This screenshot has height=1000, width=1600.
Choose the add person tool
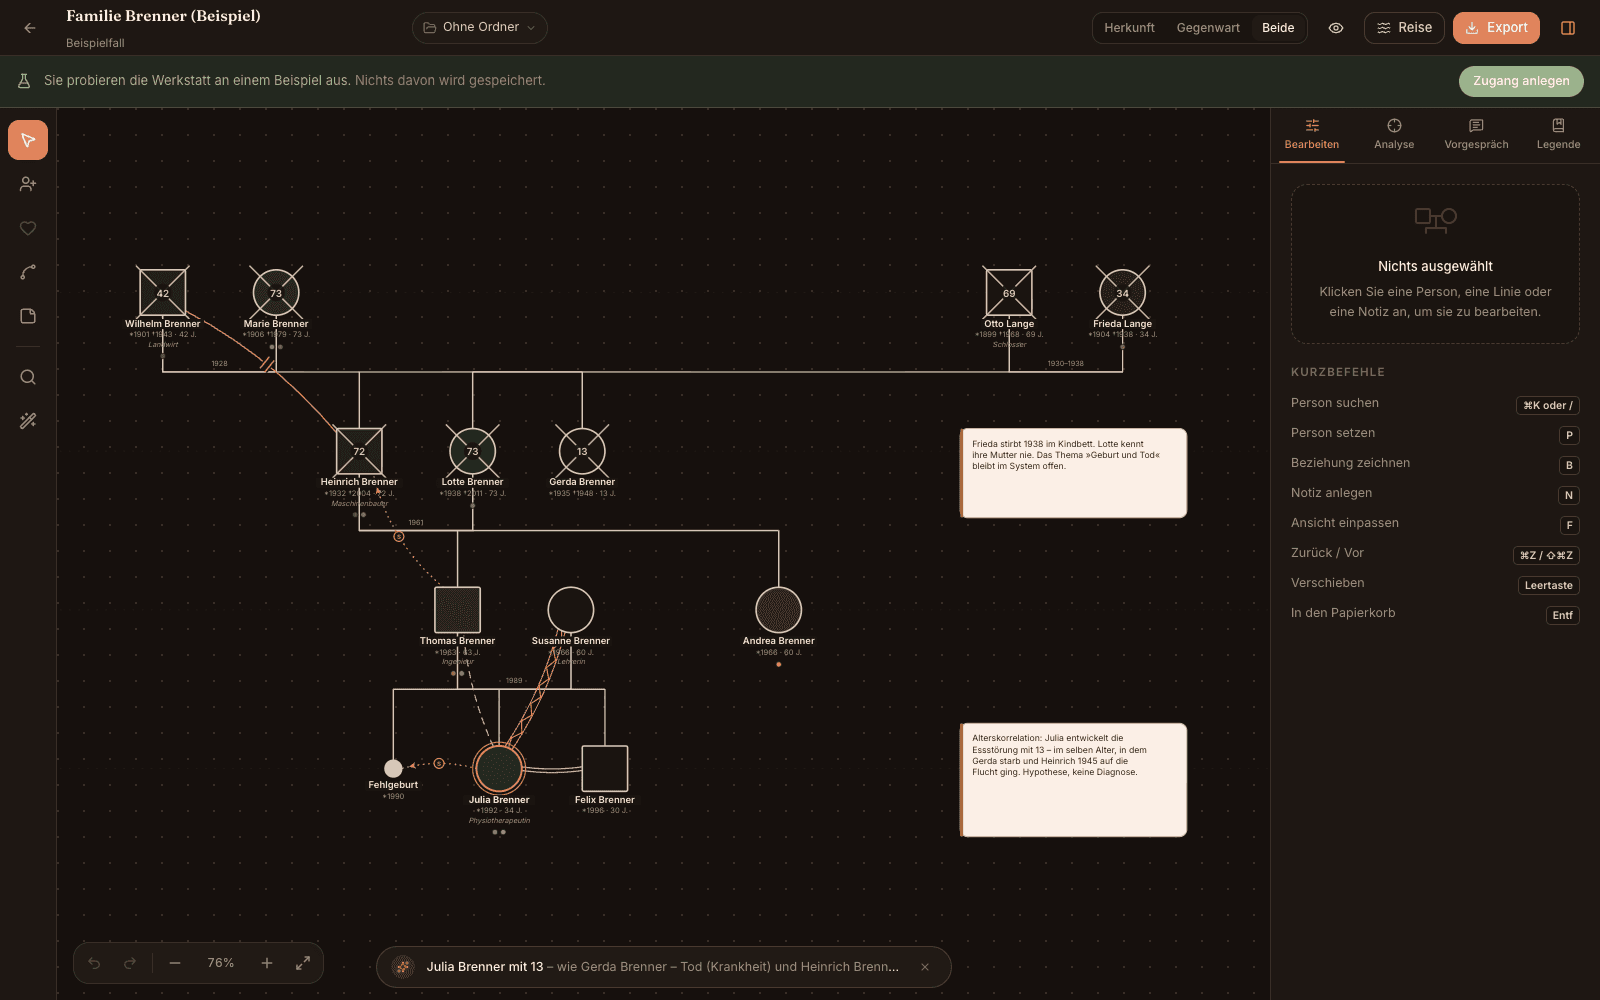click(28, 184)
